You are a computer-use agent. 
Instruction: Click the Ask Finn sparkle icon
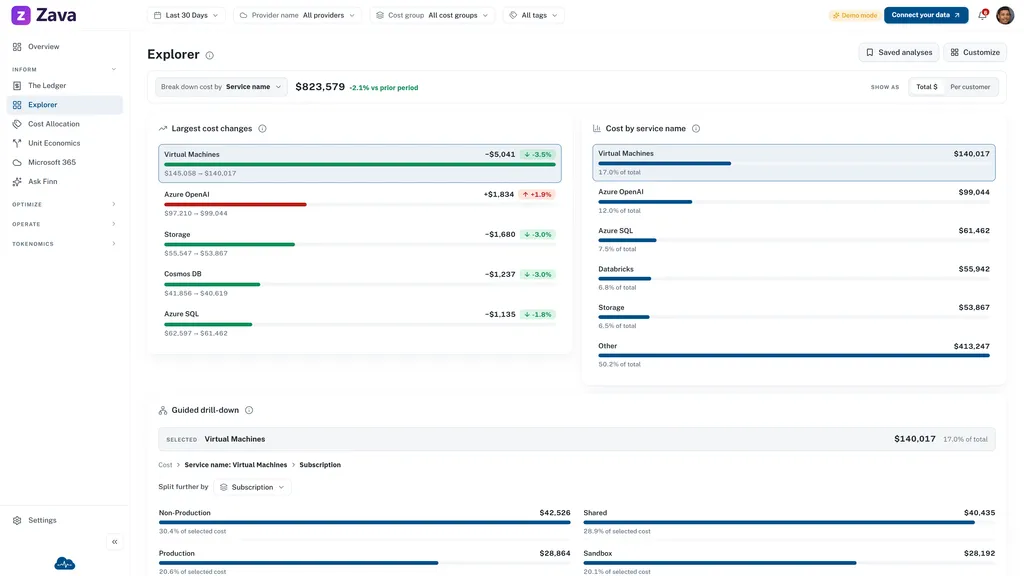(x=17, y=182)
